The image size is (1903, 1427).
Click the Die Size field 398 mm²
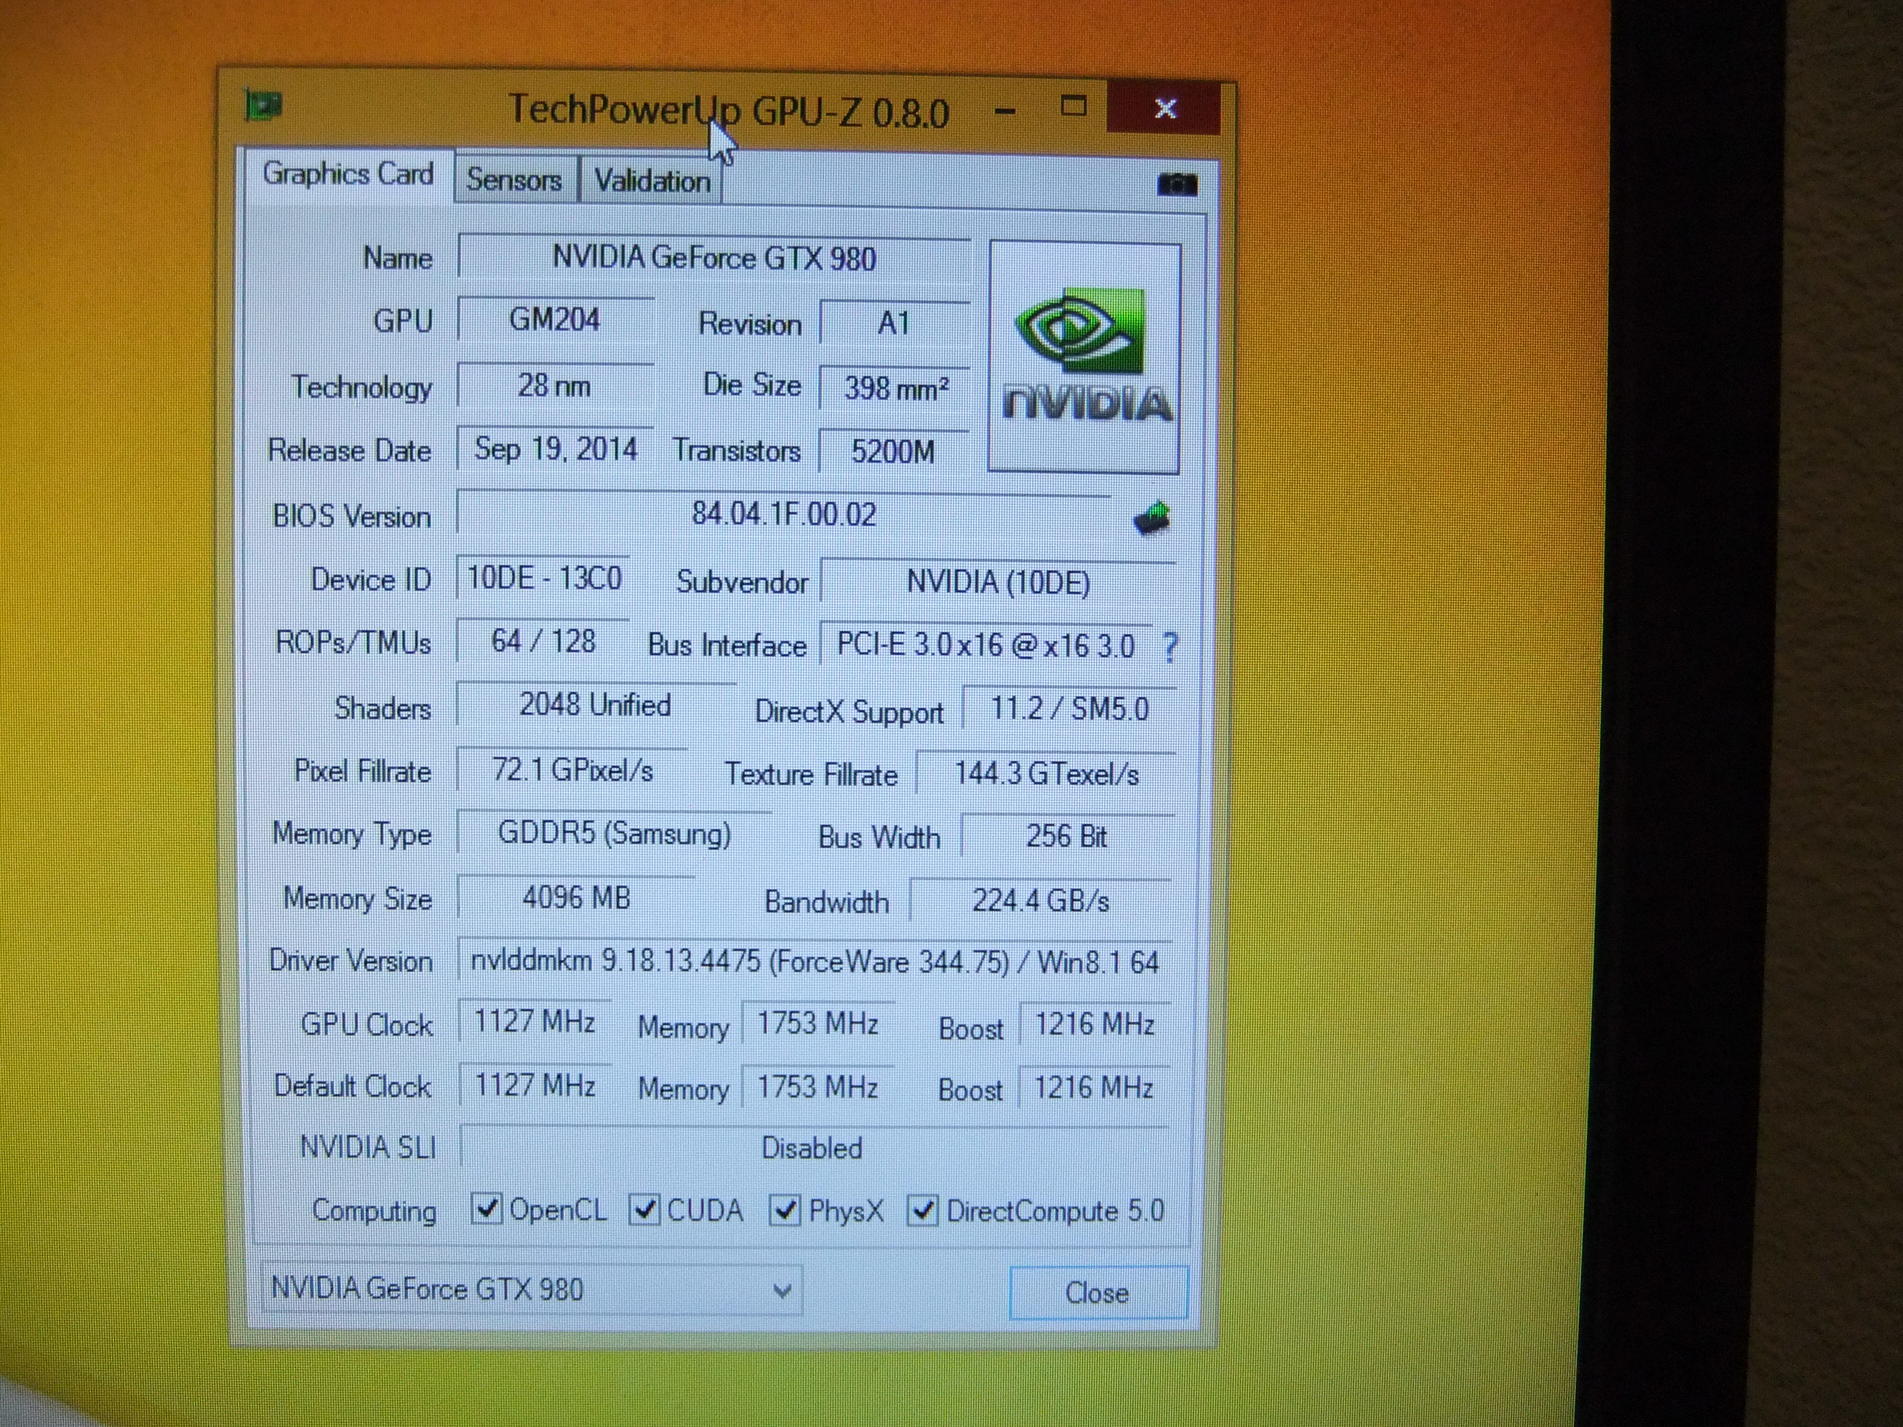click(894, 388)
